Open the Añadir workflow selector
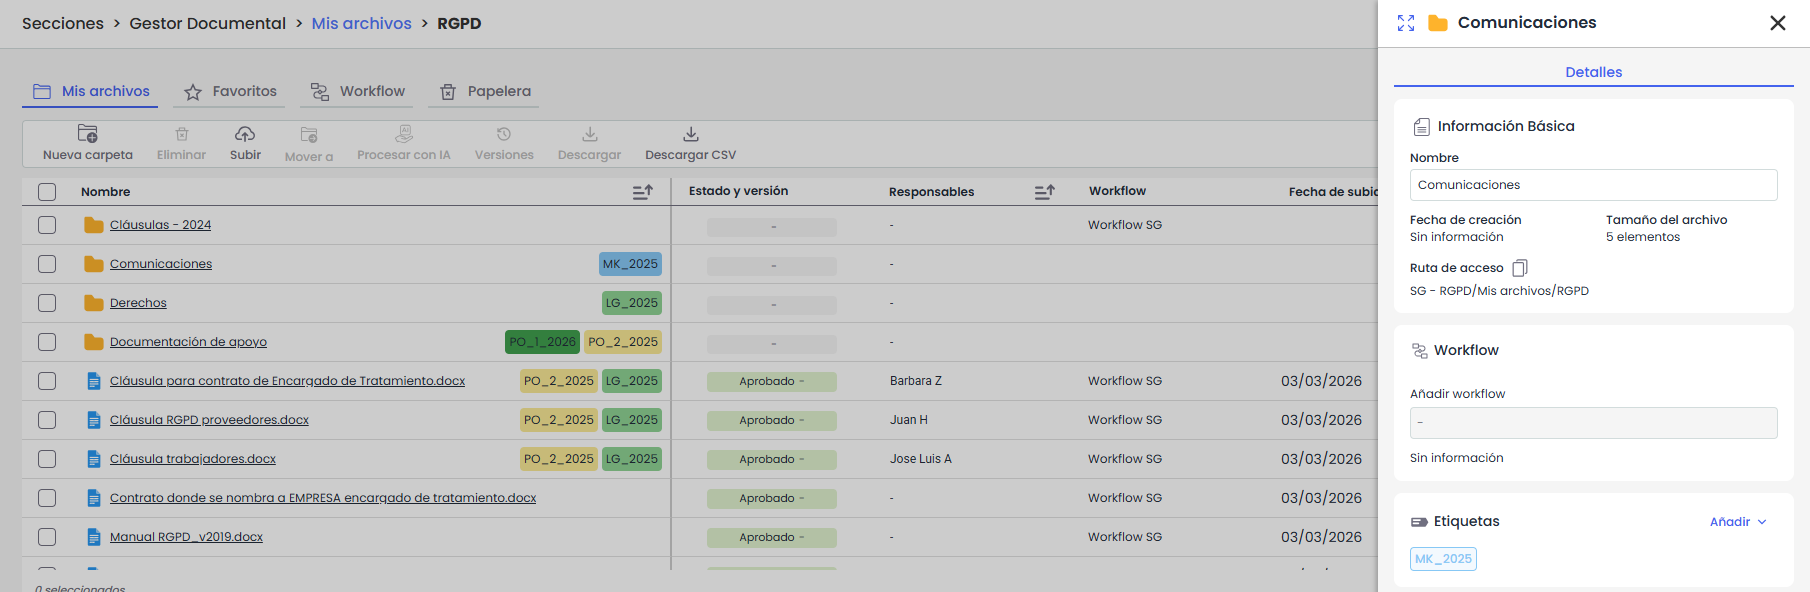The width and height of the screenshot is (1810, 592). pyautogui.click(x=1593, y=423)
